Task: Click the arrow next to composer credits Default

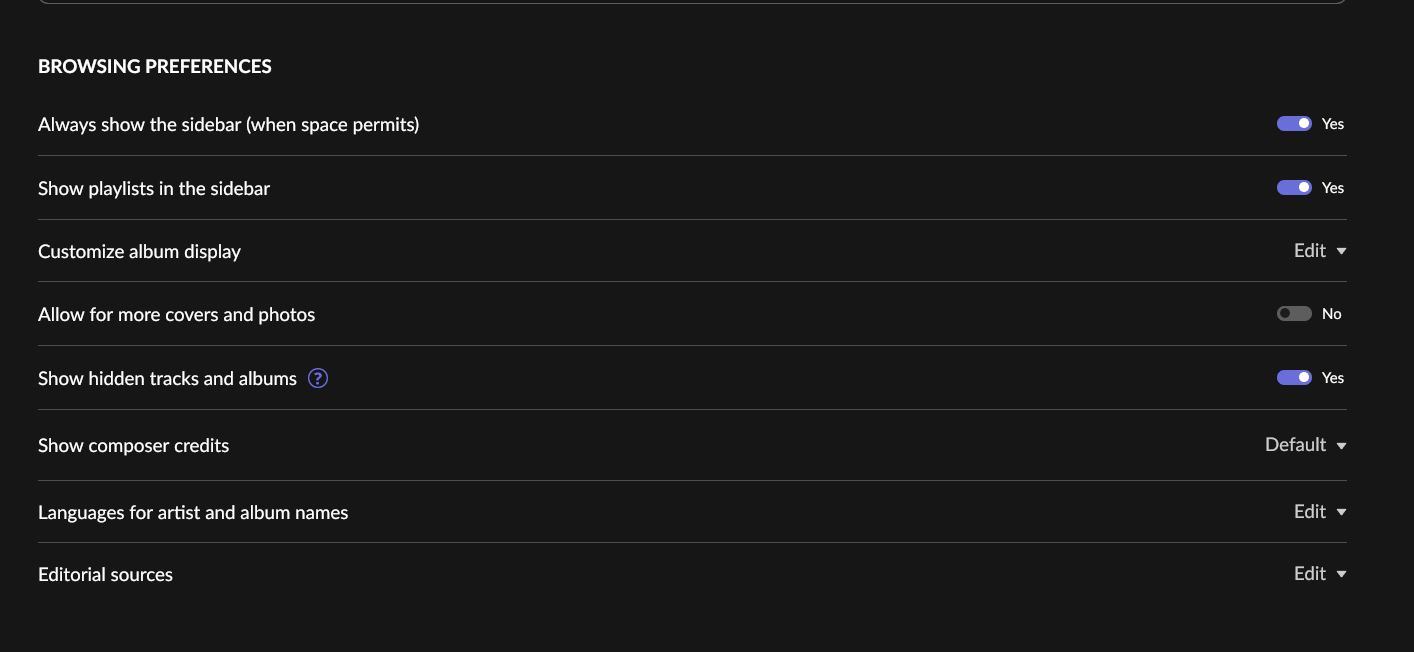Action: tap(1342, 446)
